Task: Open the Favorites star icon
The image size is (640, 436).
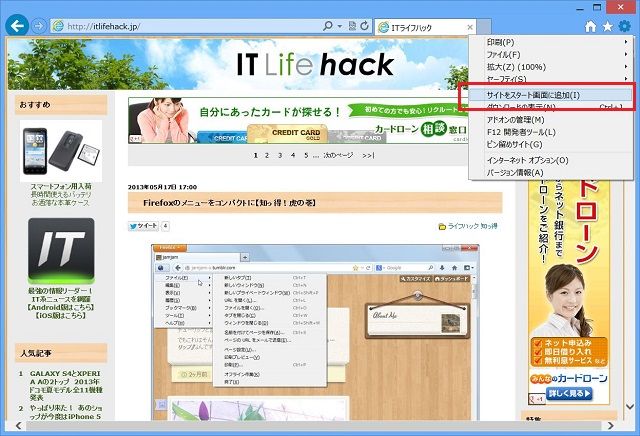Action: (607, 27)
